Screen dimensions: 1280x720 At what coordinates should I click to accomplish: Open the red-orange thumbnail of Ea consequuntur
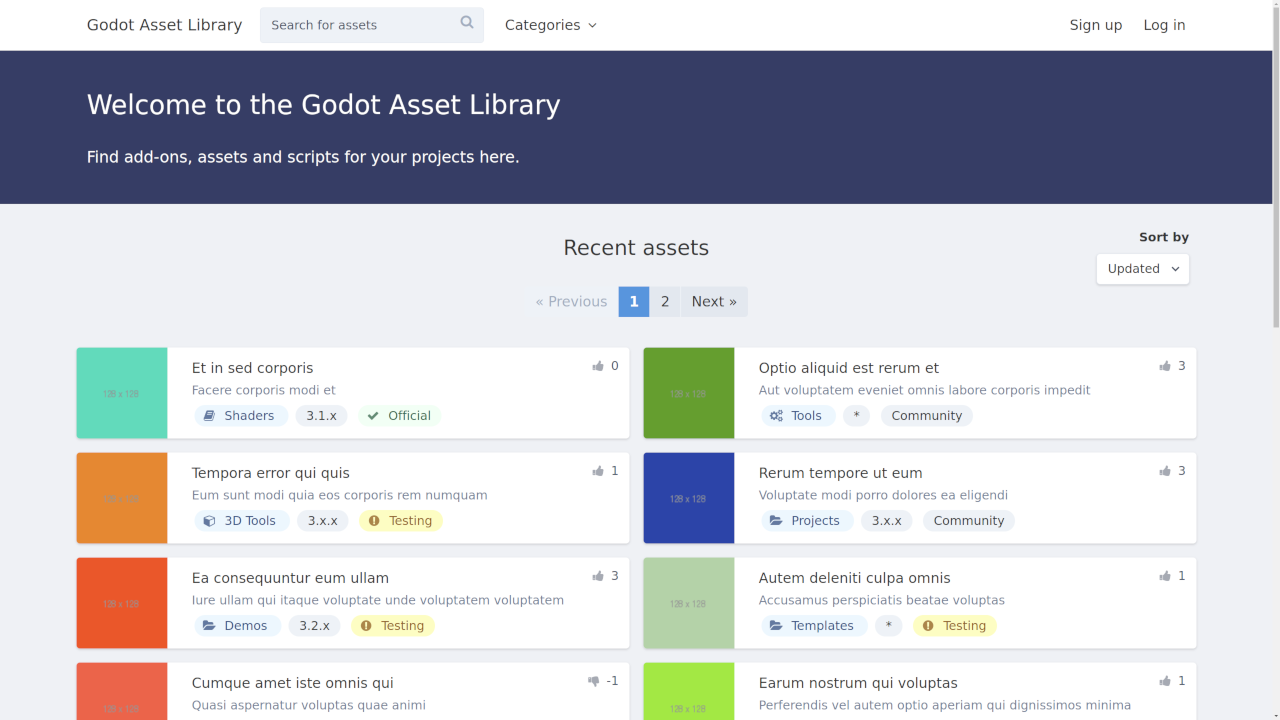122,603
